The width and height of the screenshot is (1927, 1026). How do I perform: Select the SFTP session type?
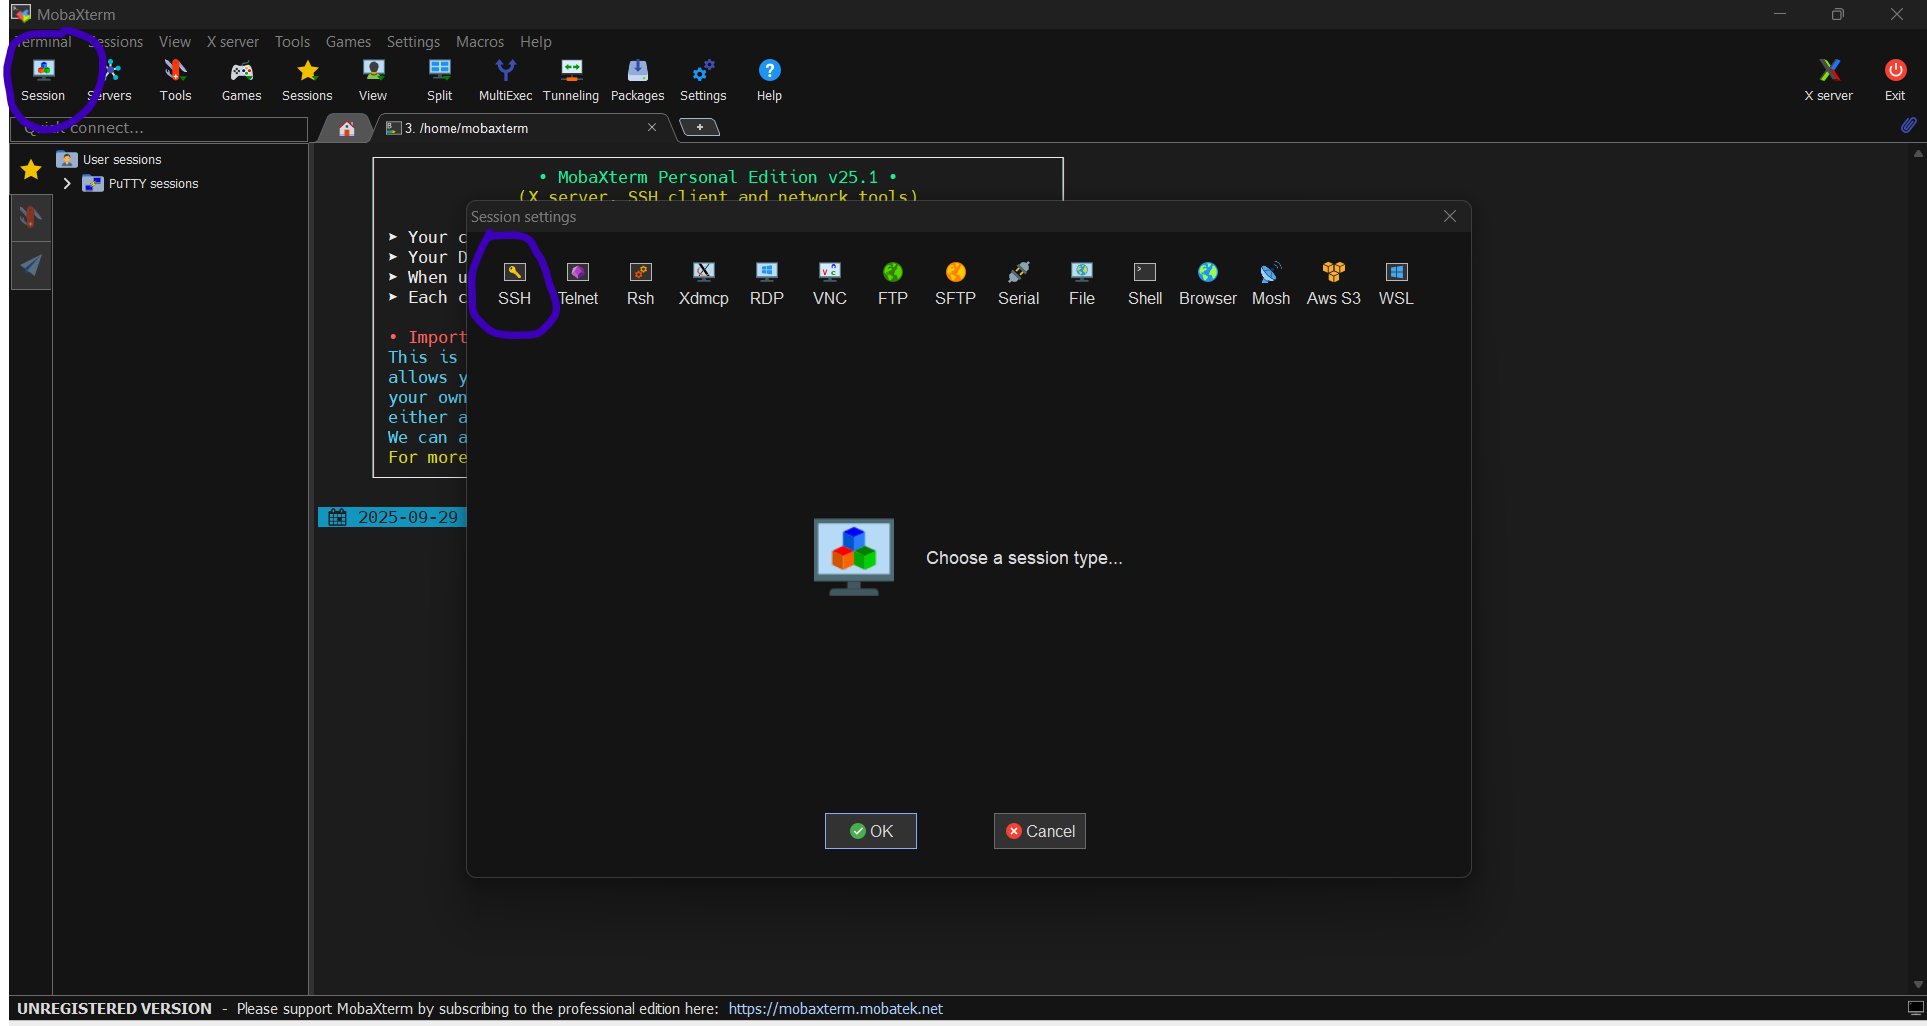point(955,283)
